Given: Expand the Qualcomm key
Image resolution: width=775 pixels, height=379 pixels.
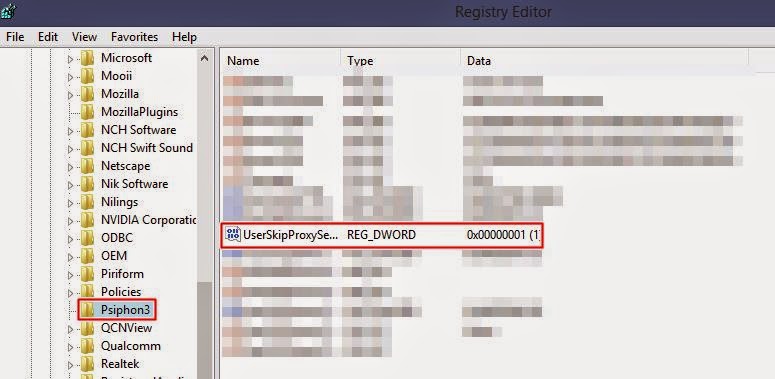Looking at the screenshot, I should 70,347.
